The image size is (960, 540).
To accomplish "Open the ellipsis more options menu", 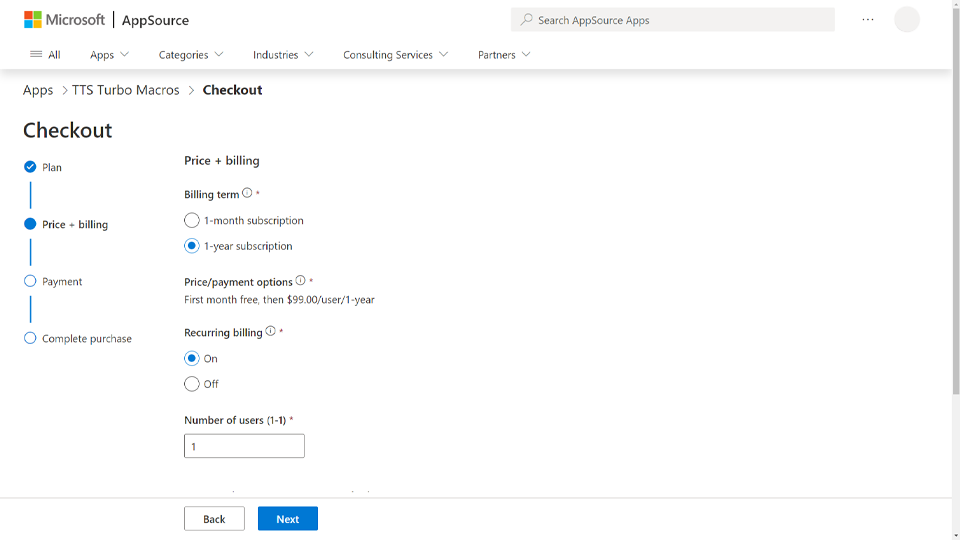I will click(867, 20).
